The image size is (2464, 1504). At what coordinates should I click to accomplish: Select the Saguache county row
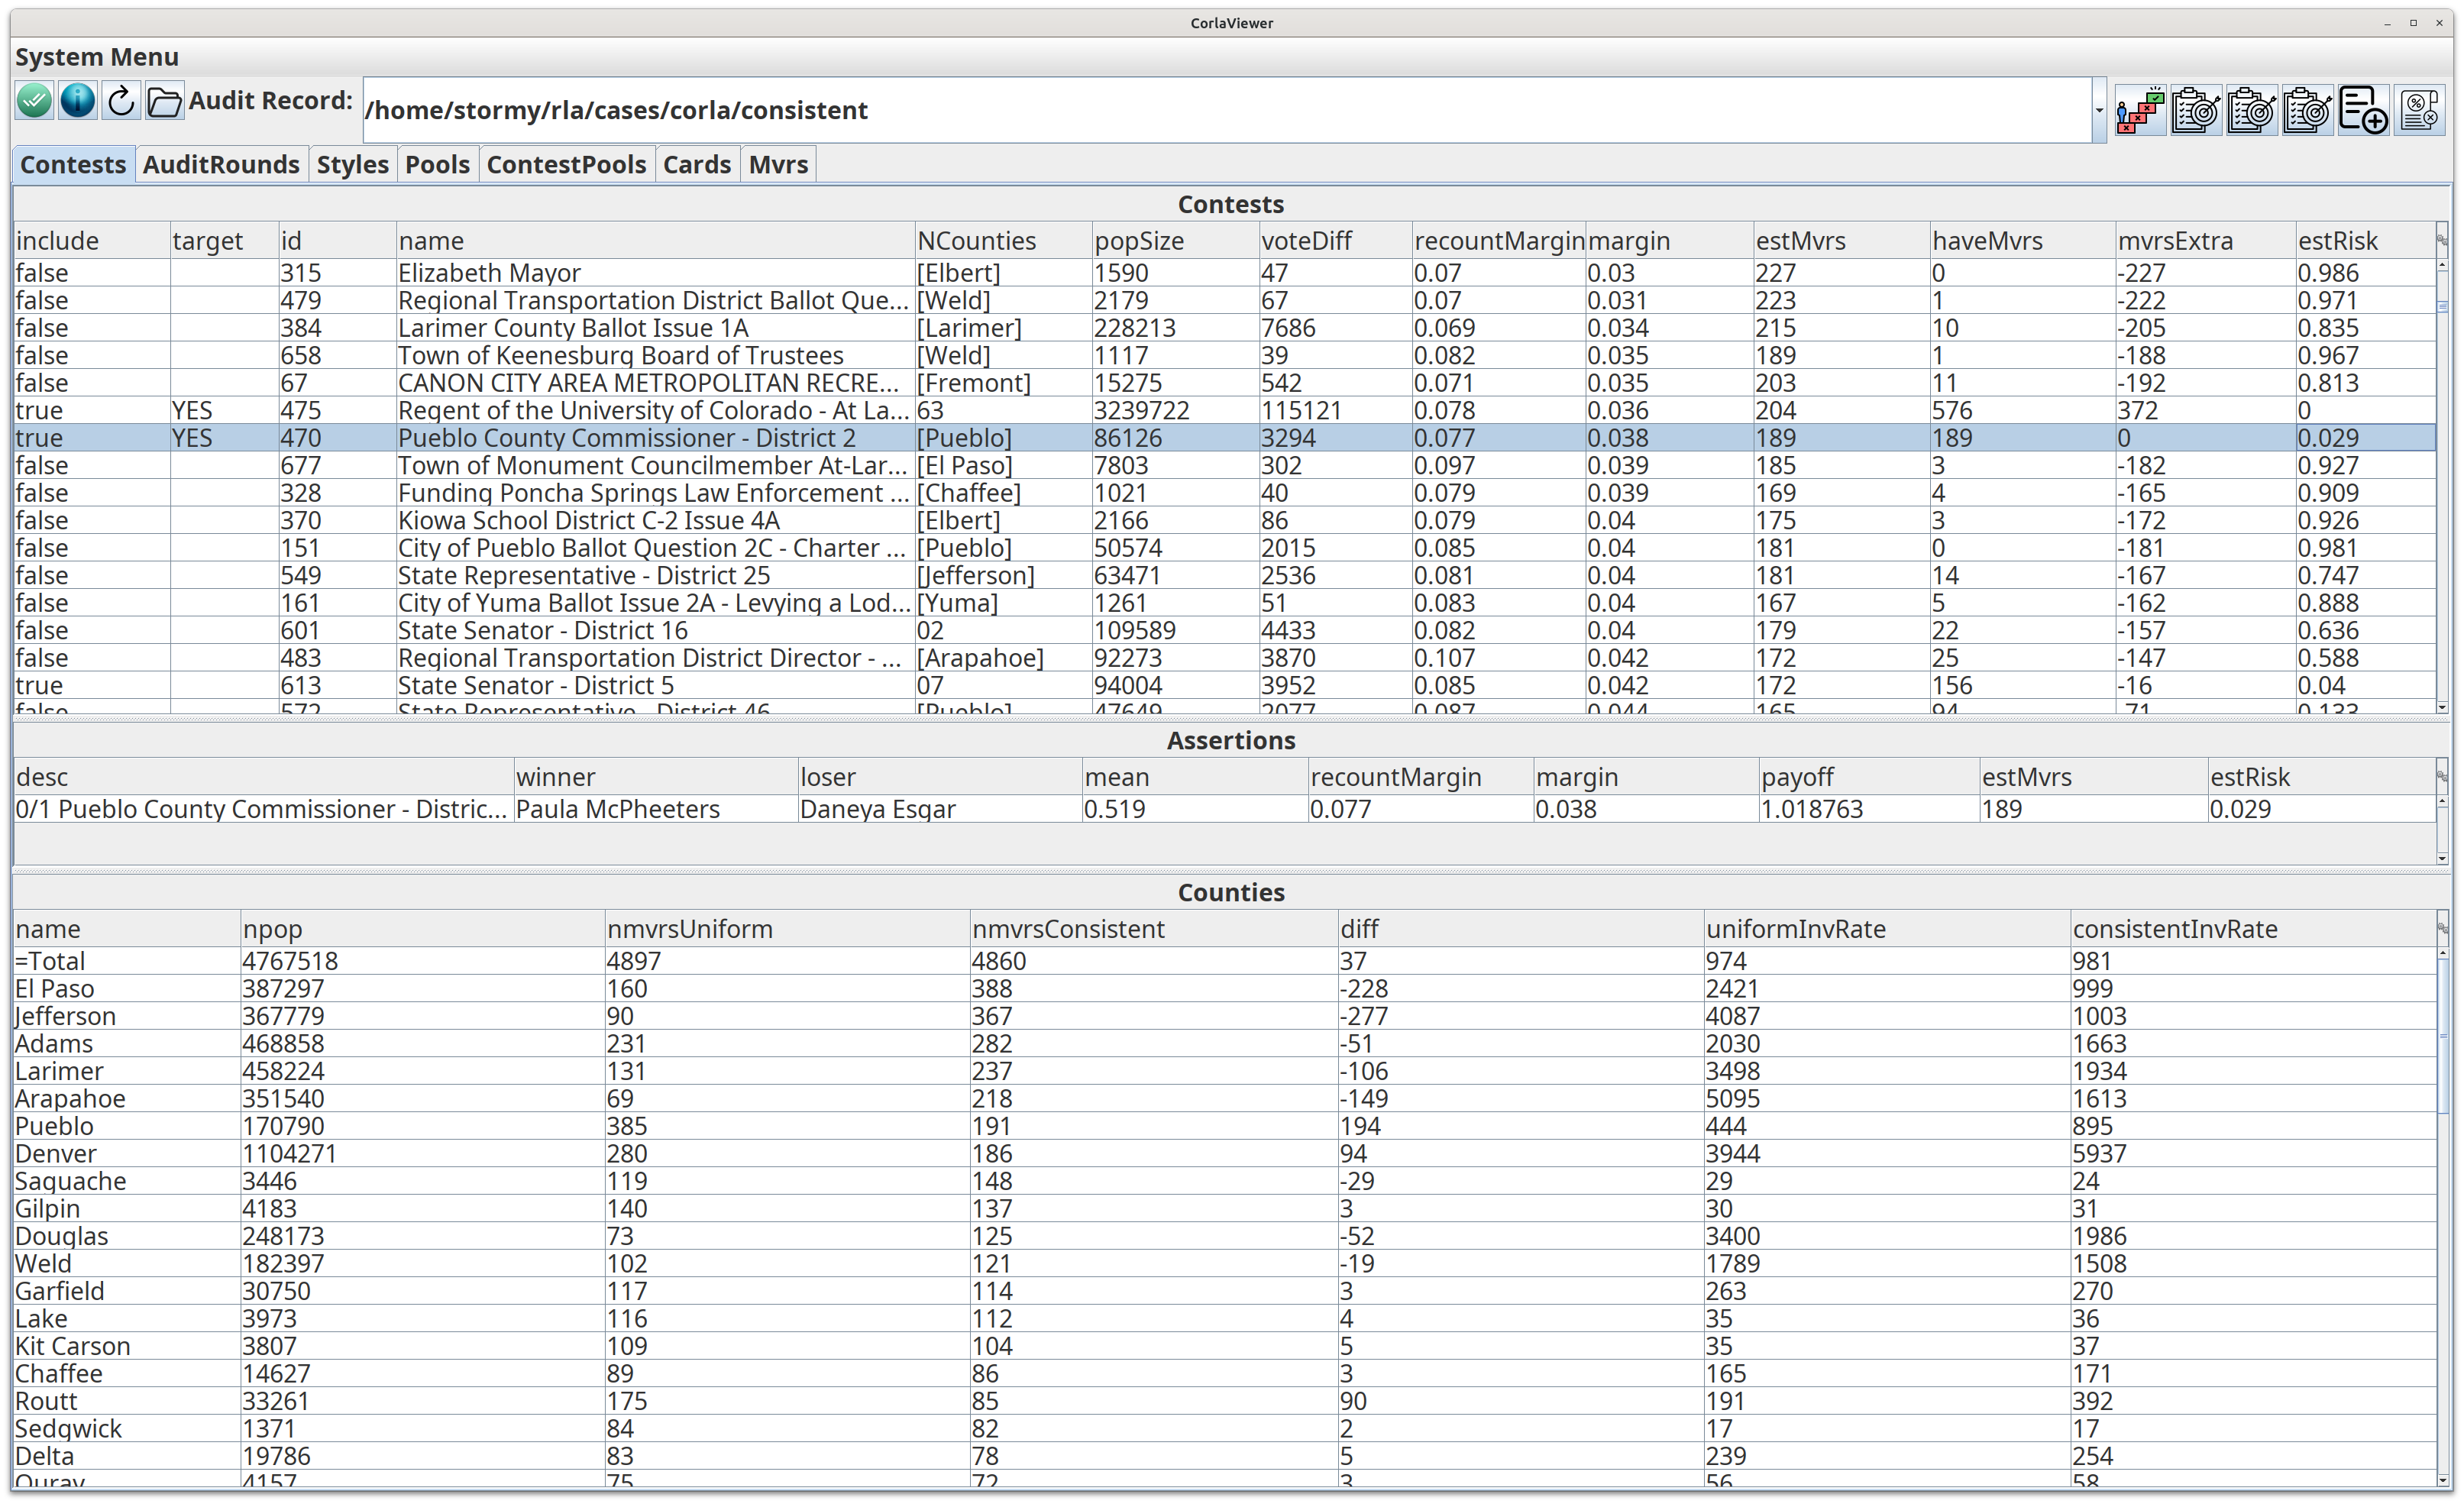point(1224,1181)
